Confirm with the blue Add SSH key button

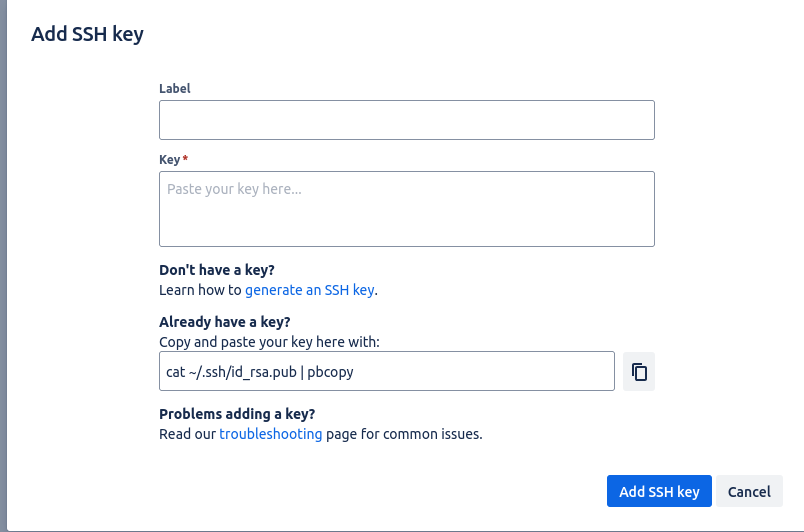(x=659, y=491)
